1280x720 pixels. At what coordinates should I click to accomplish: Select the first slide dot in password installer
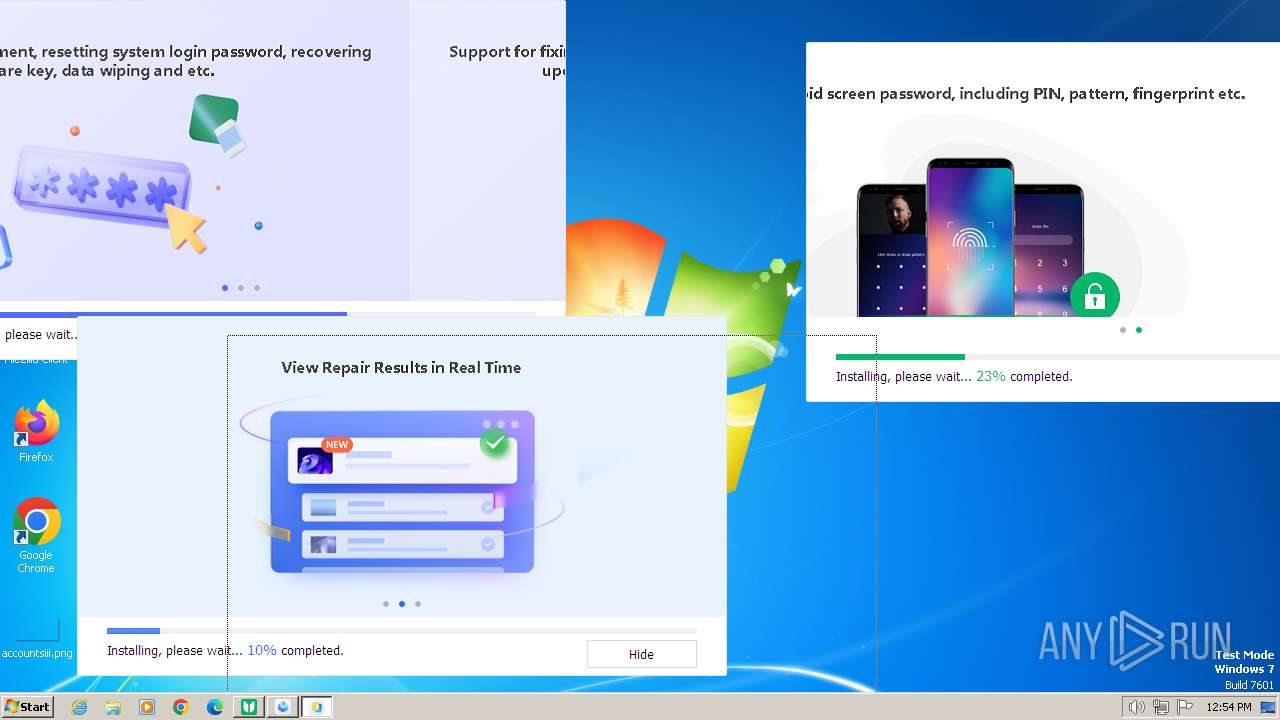[225, 288]
